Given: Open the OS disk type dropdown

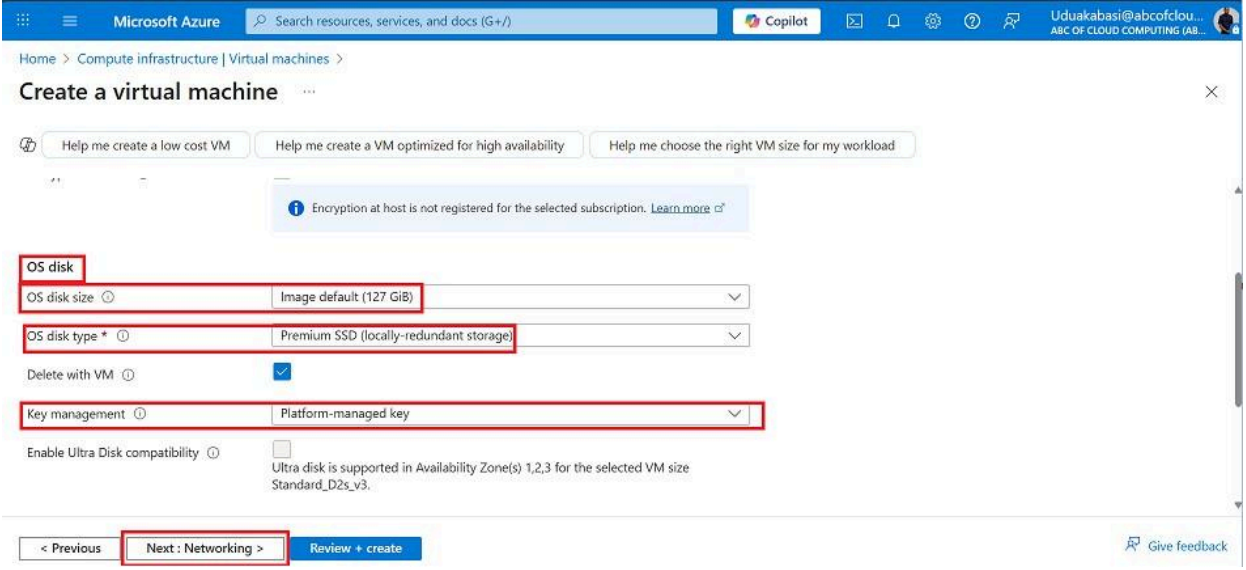Looking at the screenshot, I should (x=510, y=336).
